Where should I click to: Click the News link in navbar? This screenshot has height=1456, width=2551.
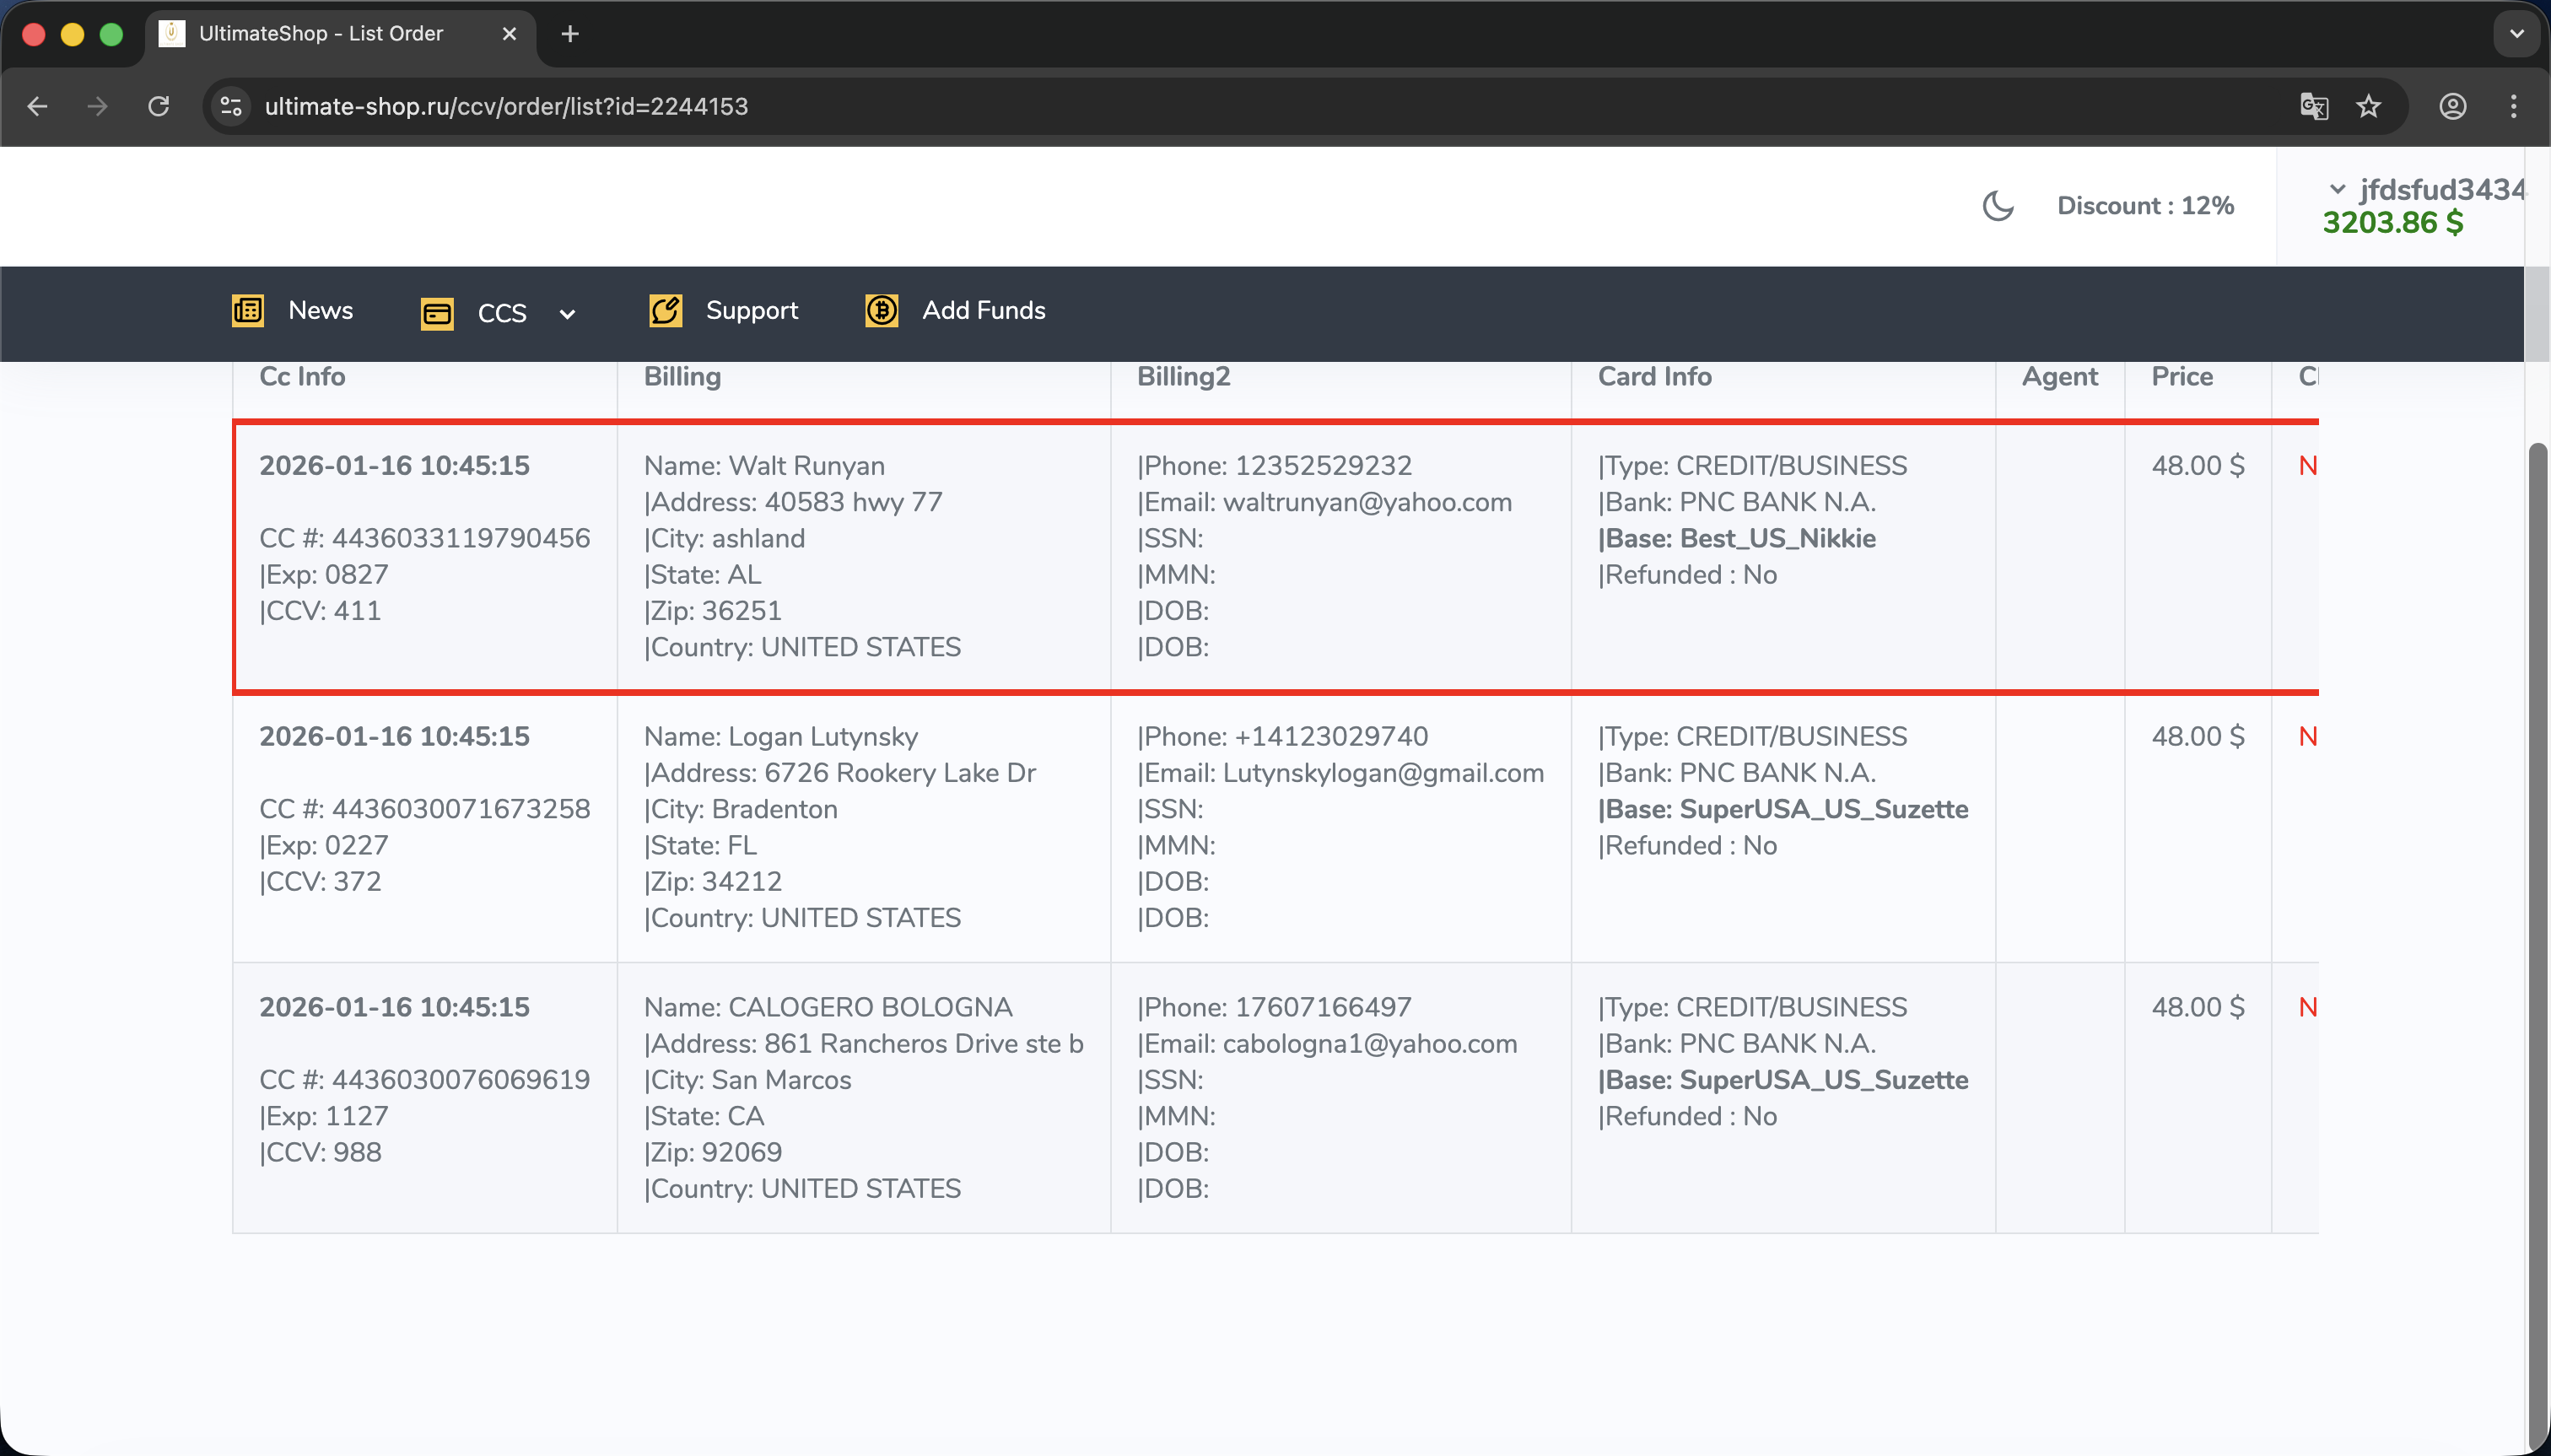(x=320, y=311)
